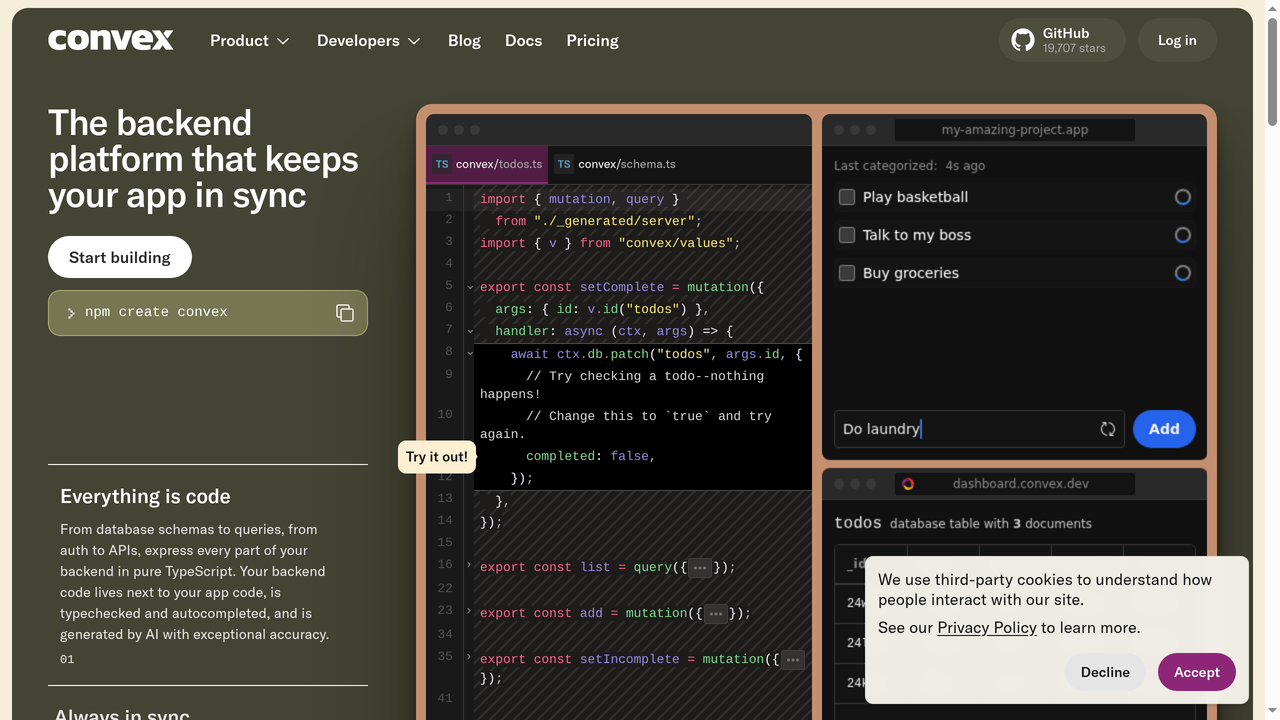Click the sync icon inside the todo input
The image size is (1280, 720).
[x=1107, y=429]
